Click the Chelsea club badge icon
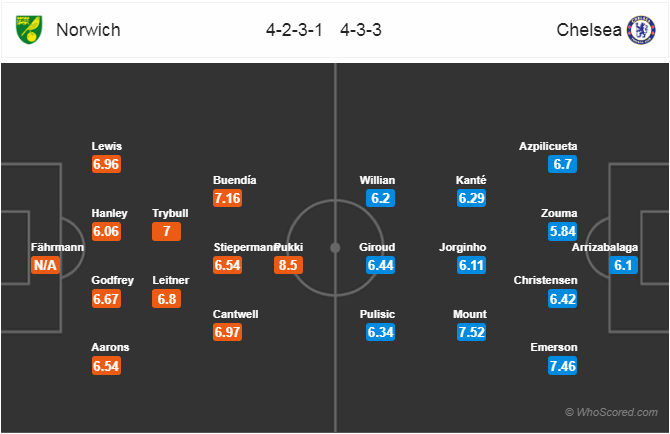Image resolution: width=670 pixels, height=434 pixels. (641, 30)
